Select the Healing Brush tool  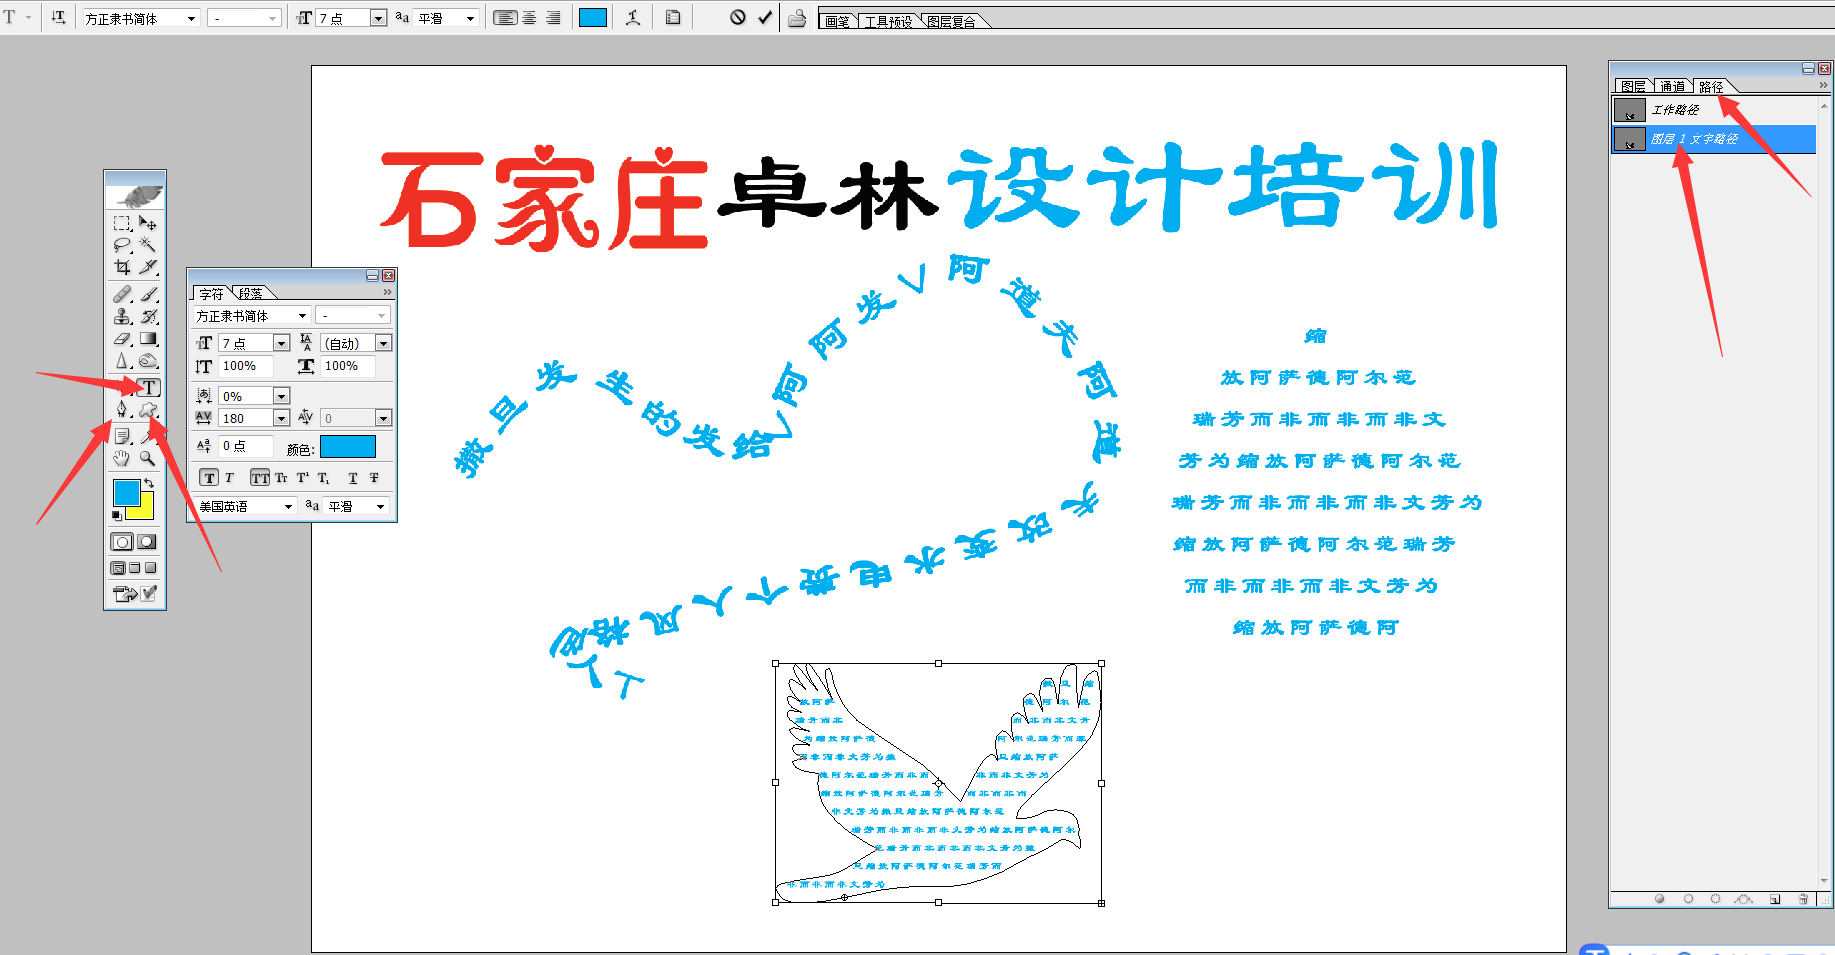point(122,294)
